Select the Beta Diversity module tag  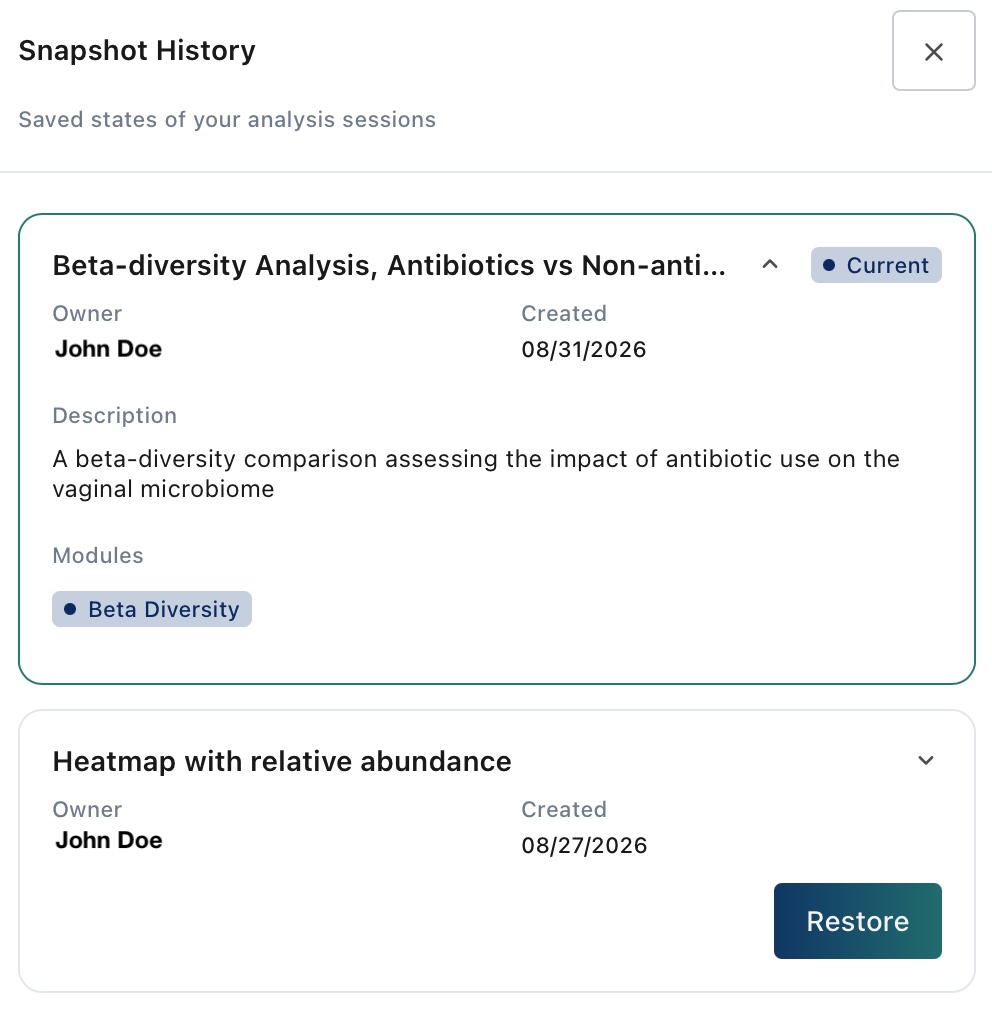[152, 609]
